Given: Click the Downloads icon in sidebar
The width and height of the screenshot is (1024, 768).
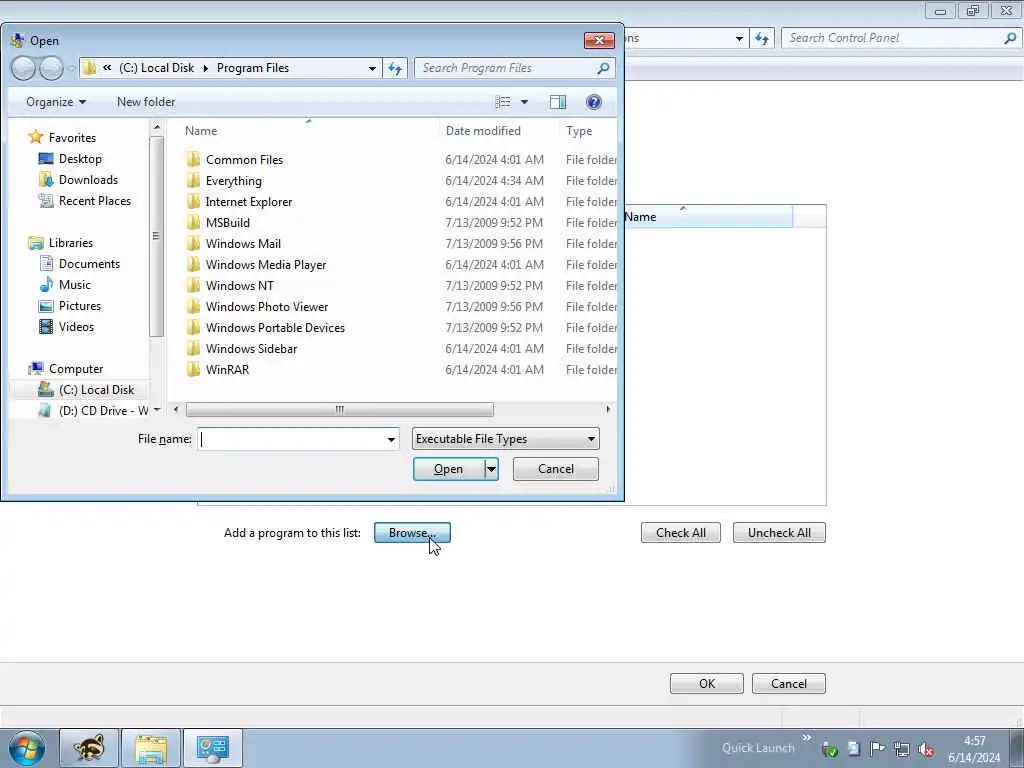Looking at the screenshot, I should (46, 180).
